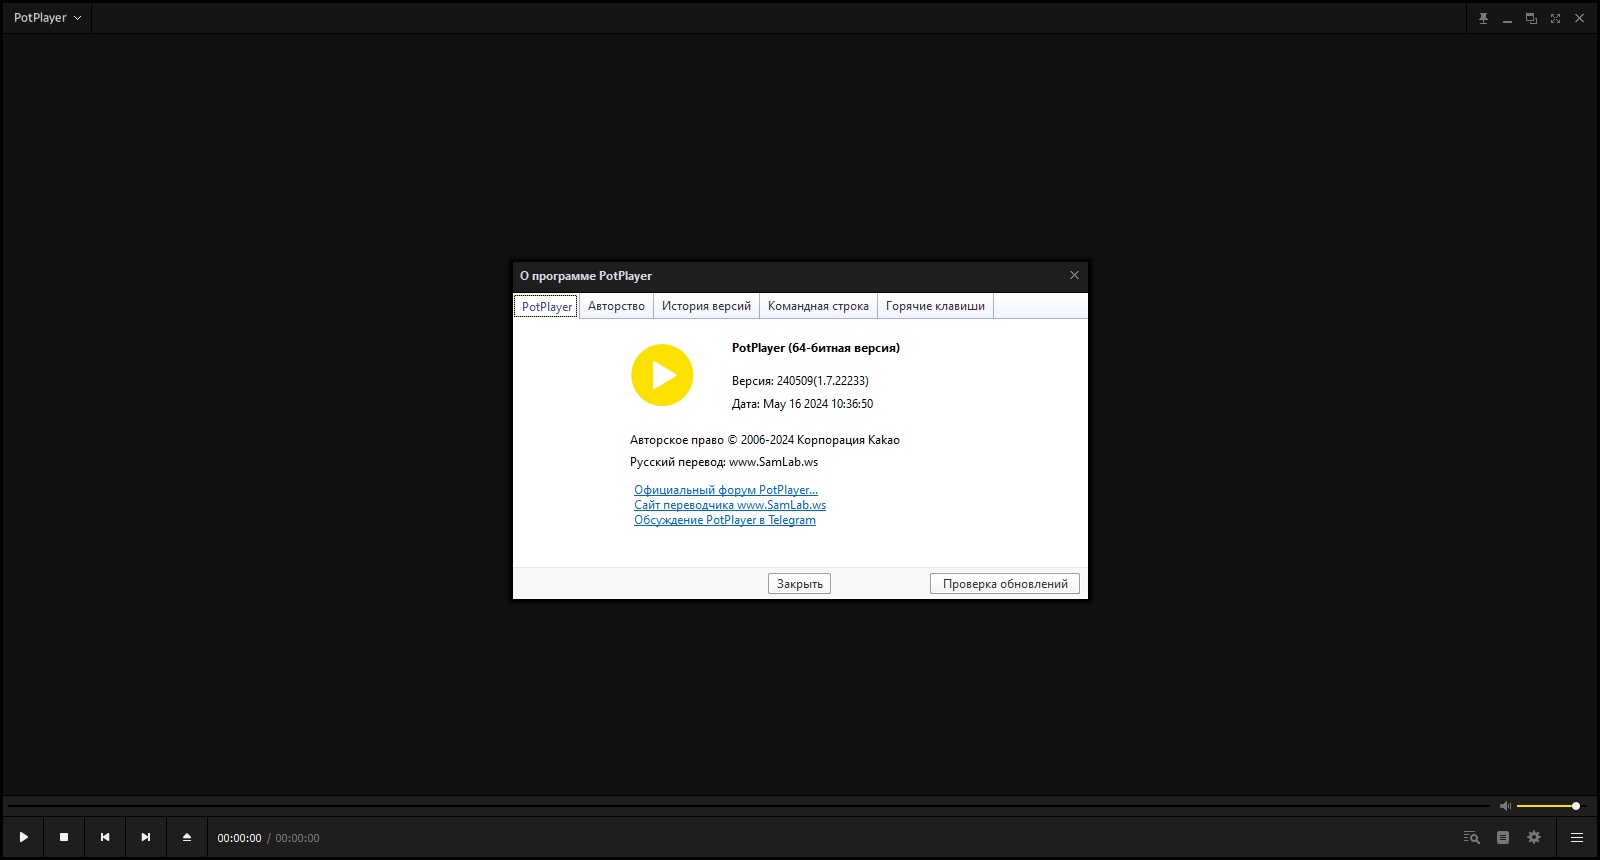This screenshot has width=1600, height=860.
Task: Open the История версий tab
Action: pos(706,306)
